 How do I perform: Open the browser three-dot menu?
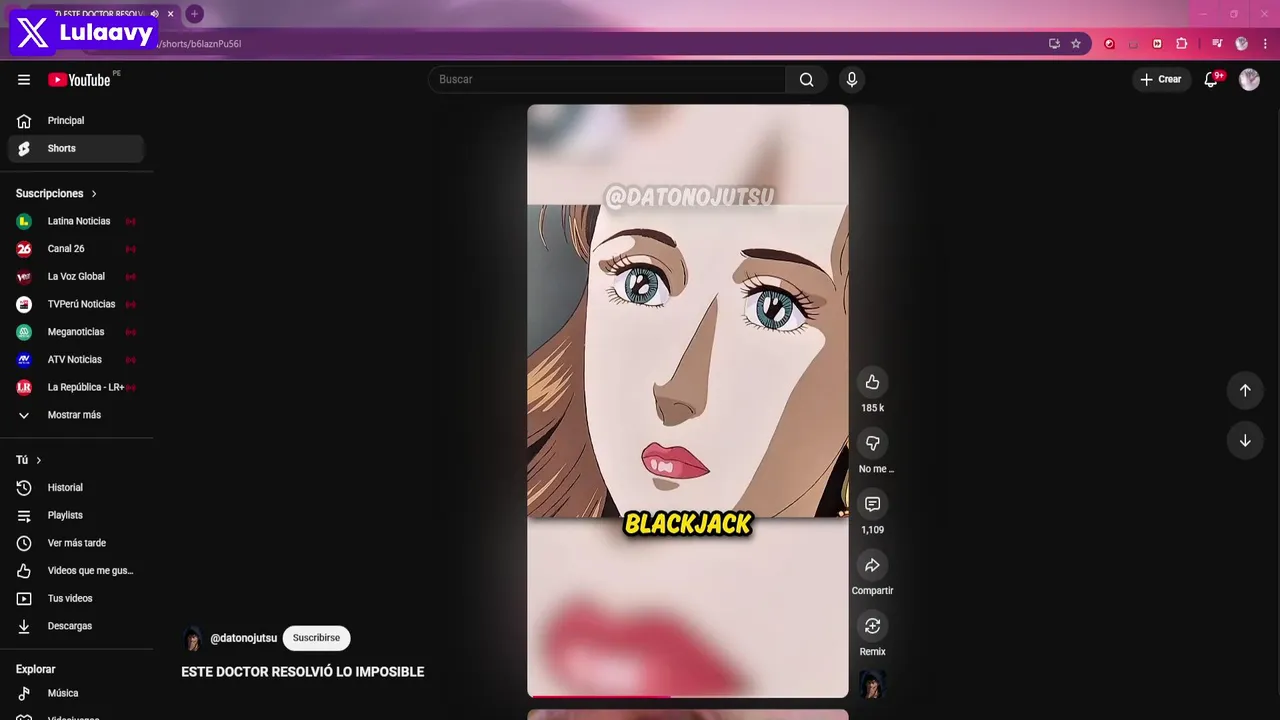pyautogui.click(x=1265, y=44)
